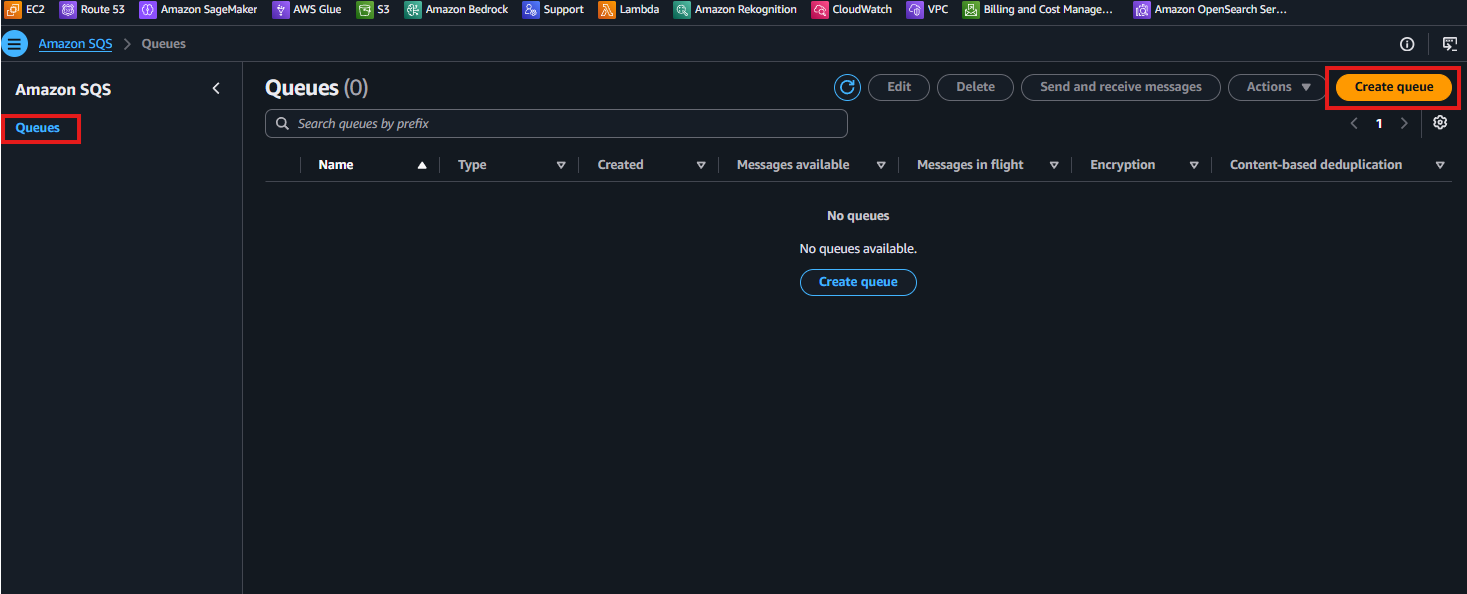Click the Amazon SQS breadcrumb link

(x=75, y=44)
